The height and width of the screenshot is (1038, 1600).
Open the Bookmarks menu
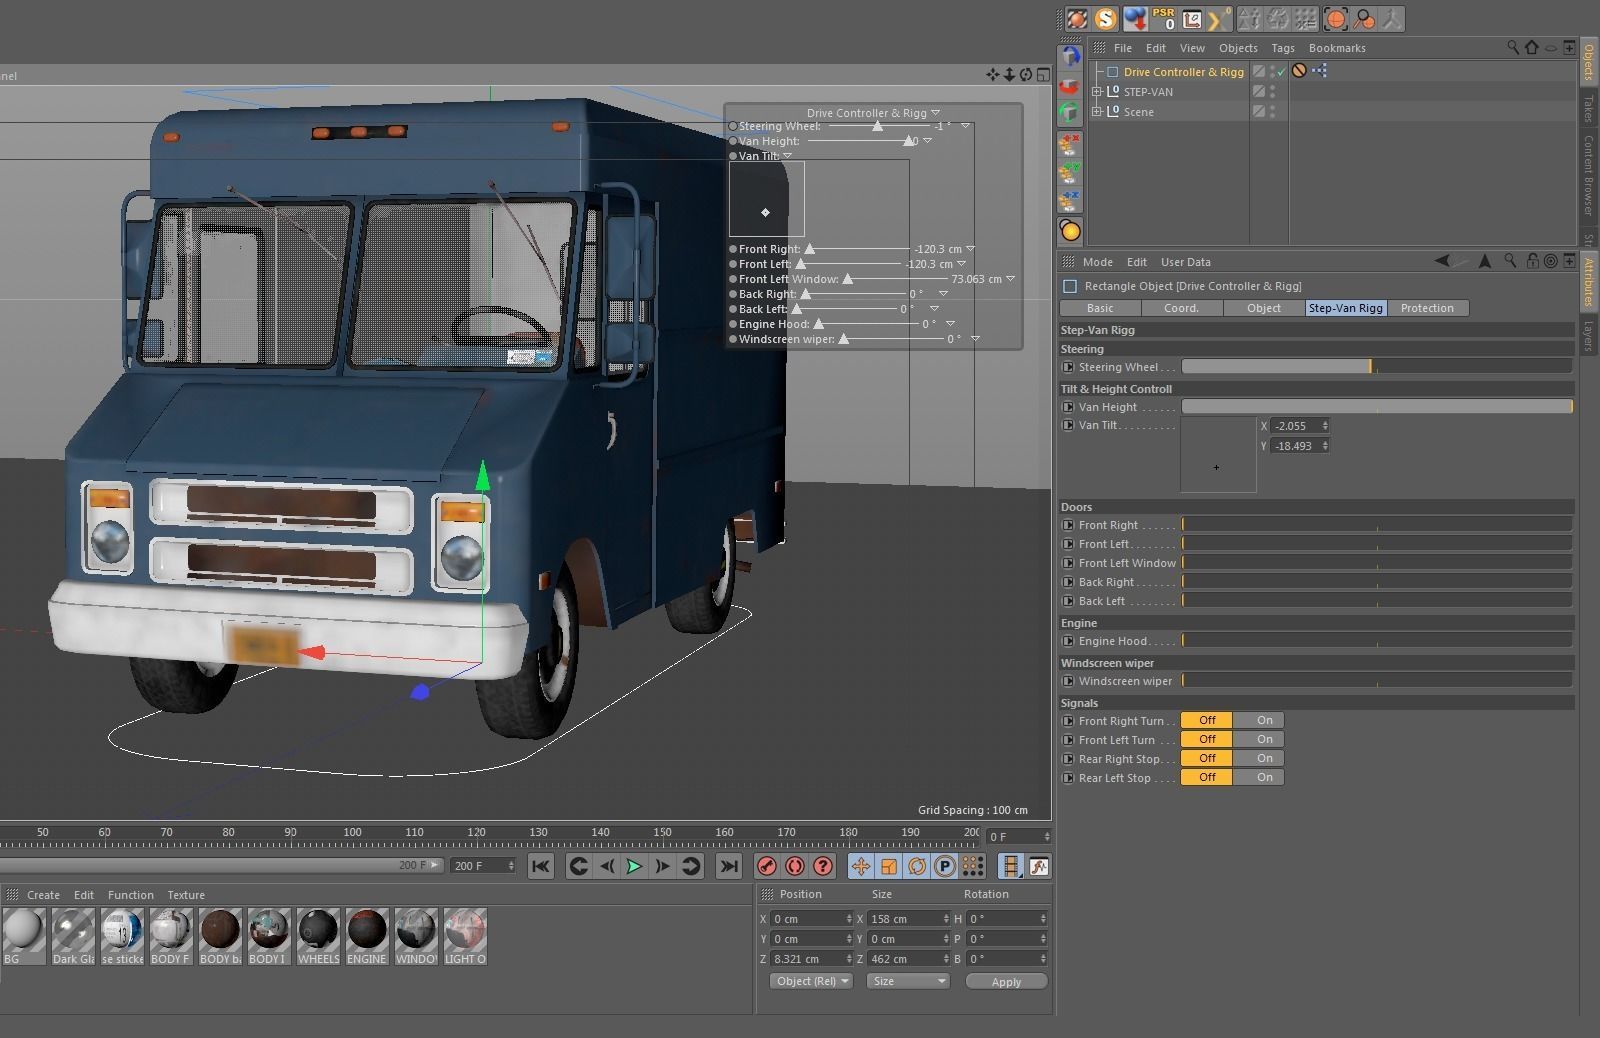(1337, 48)
